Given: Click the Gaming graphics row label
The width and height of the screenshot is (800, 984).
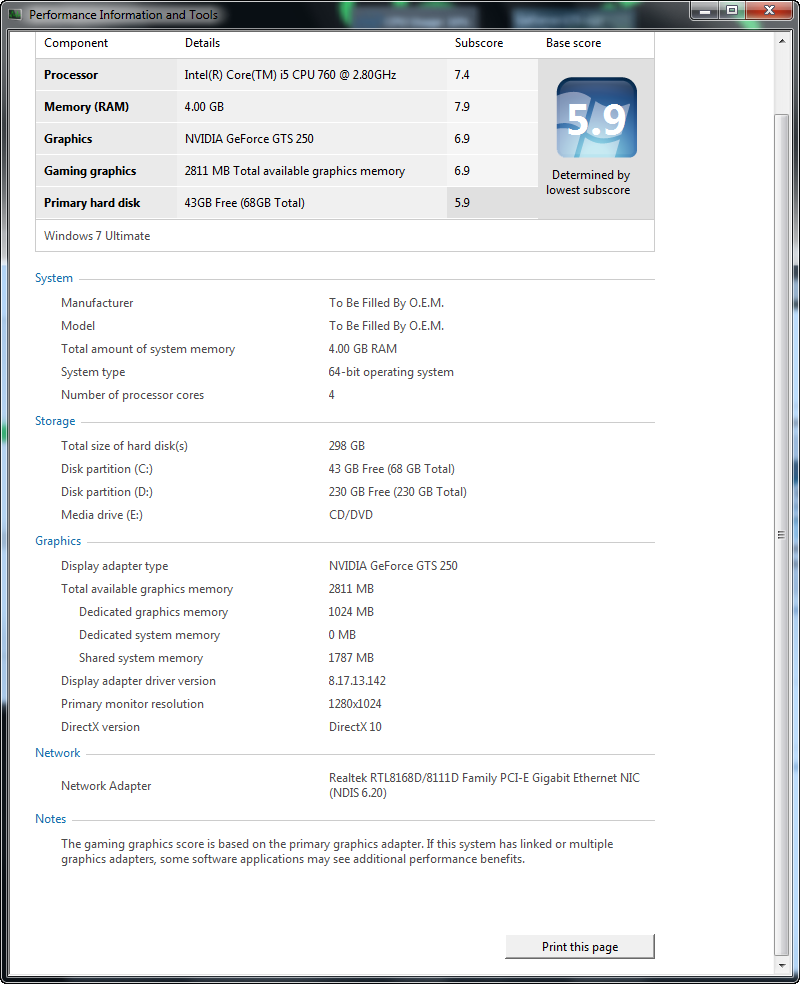Looking at the screenshot, I should 90,171.
